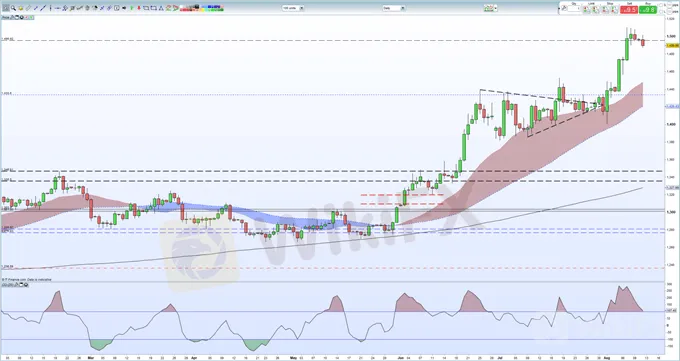This screenshot has height=361, width=680.
Task: Select the horizontal line drawing tool
Action: tap(58, 8)
